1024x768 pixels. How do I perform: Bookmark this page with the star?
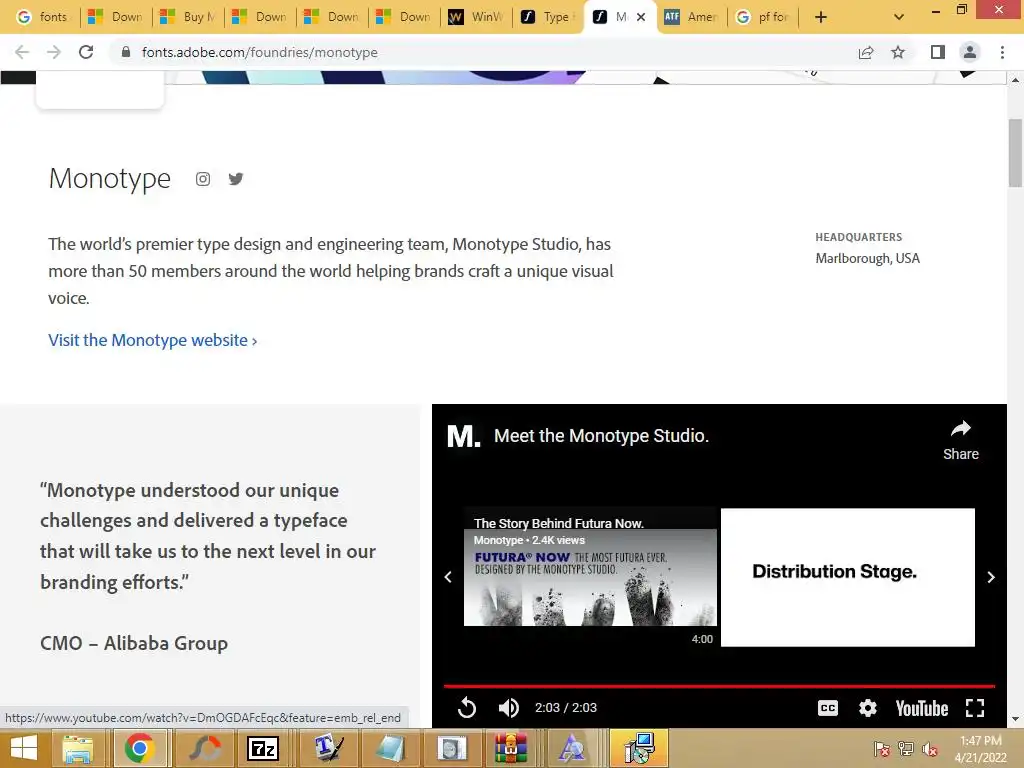[898, 52]
